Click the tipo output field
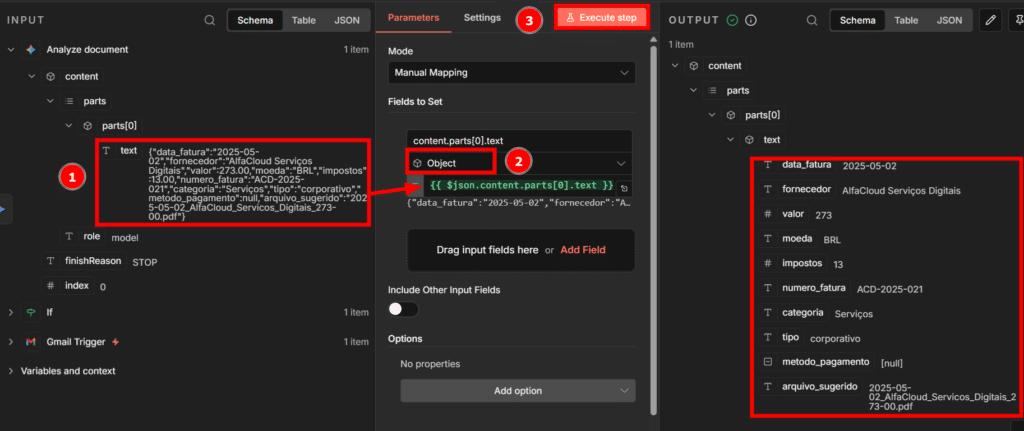 point(782,337)
